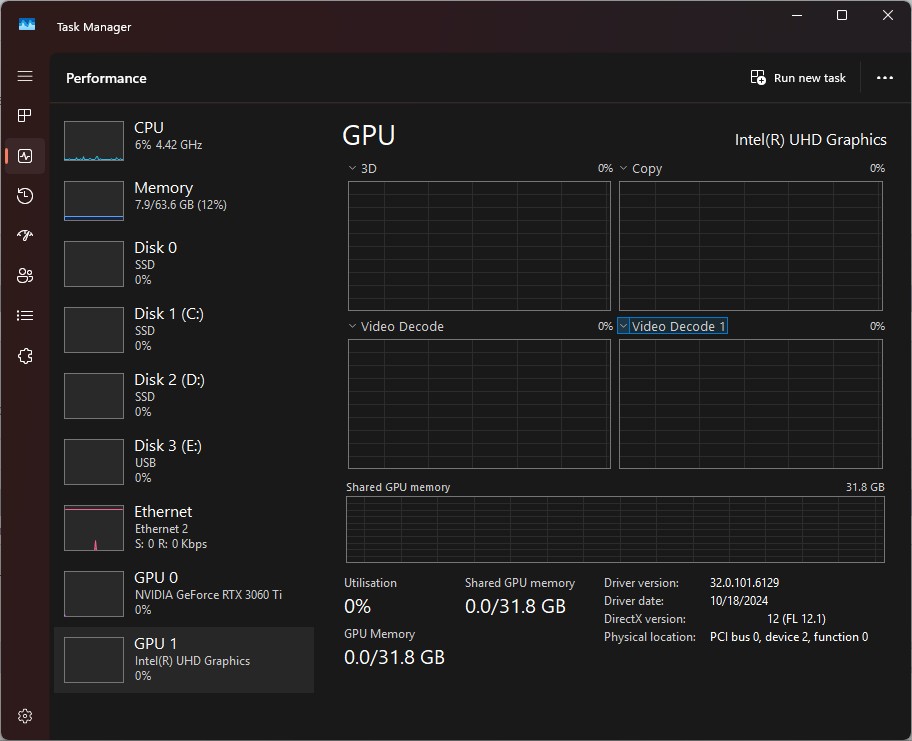Image resolution: width=912 pixels, height=741 pixels.
Task: Open the Video Decode 1 dropdown chevron
Action: pyautogui.click(x=624, y=326)
